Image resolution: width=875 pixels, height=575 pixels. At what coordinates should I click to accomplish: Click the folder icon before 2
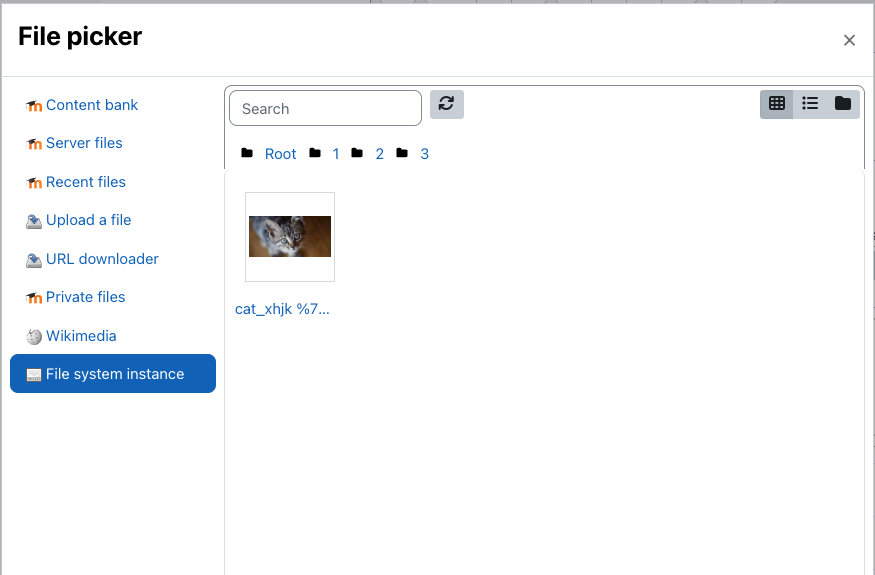(357, 152)
